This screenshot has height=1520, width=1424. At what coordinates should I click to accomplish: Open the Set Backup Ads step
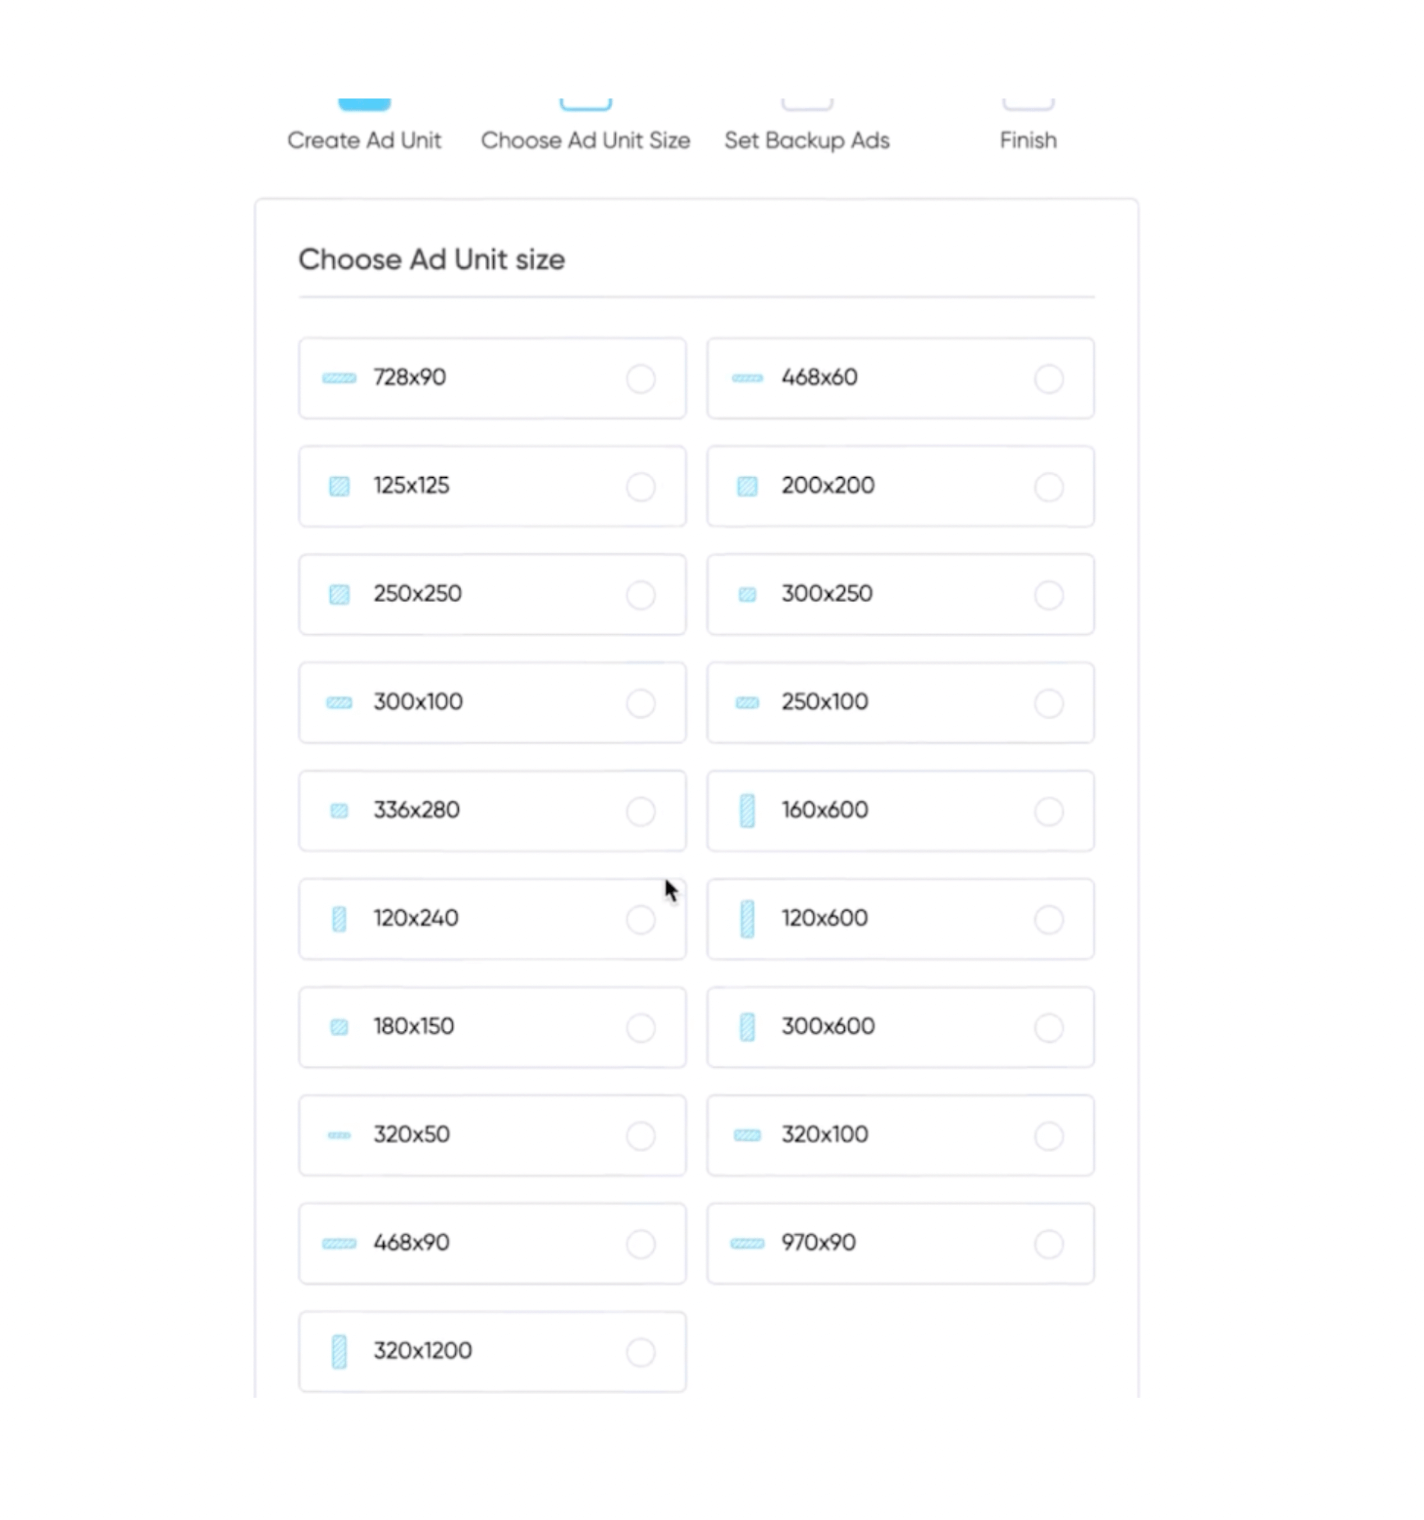coord(806,140)
